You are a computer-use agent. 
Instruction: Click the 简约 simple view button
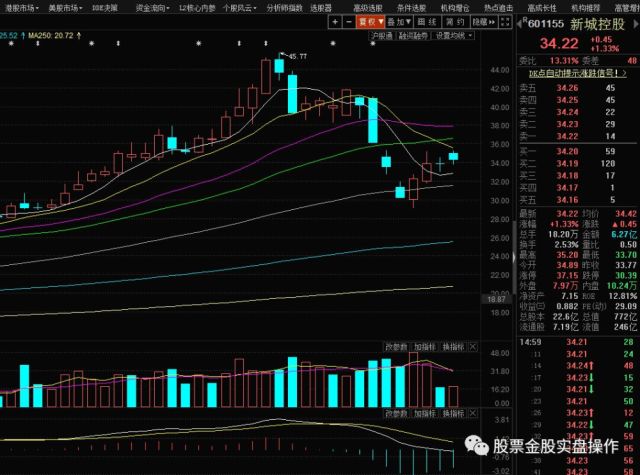tap(456, 22)
